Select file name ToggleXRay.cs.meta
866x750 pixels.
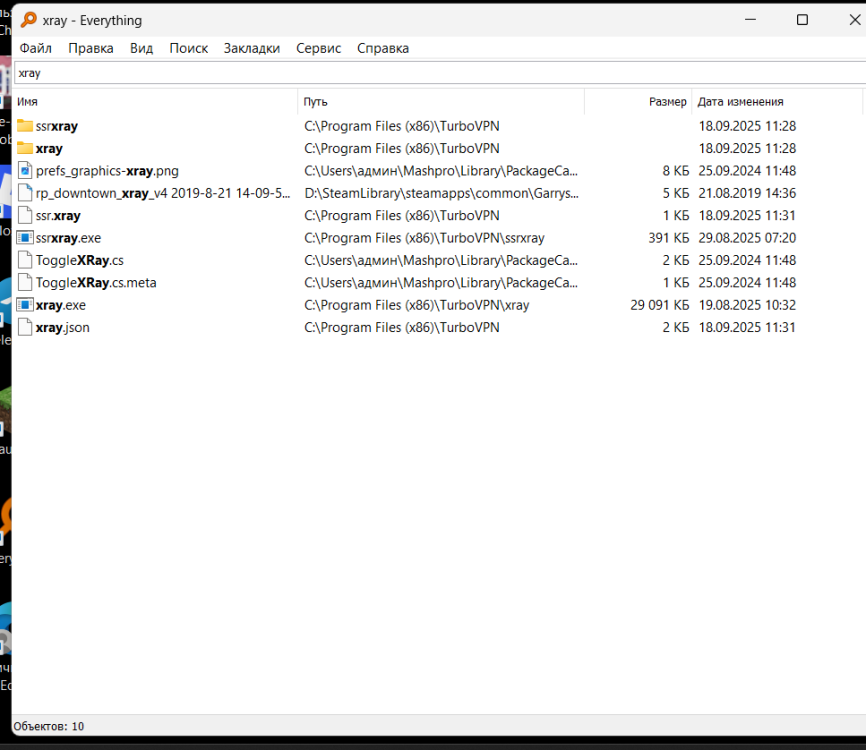96,283
